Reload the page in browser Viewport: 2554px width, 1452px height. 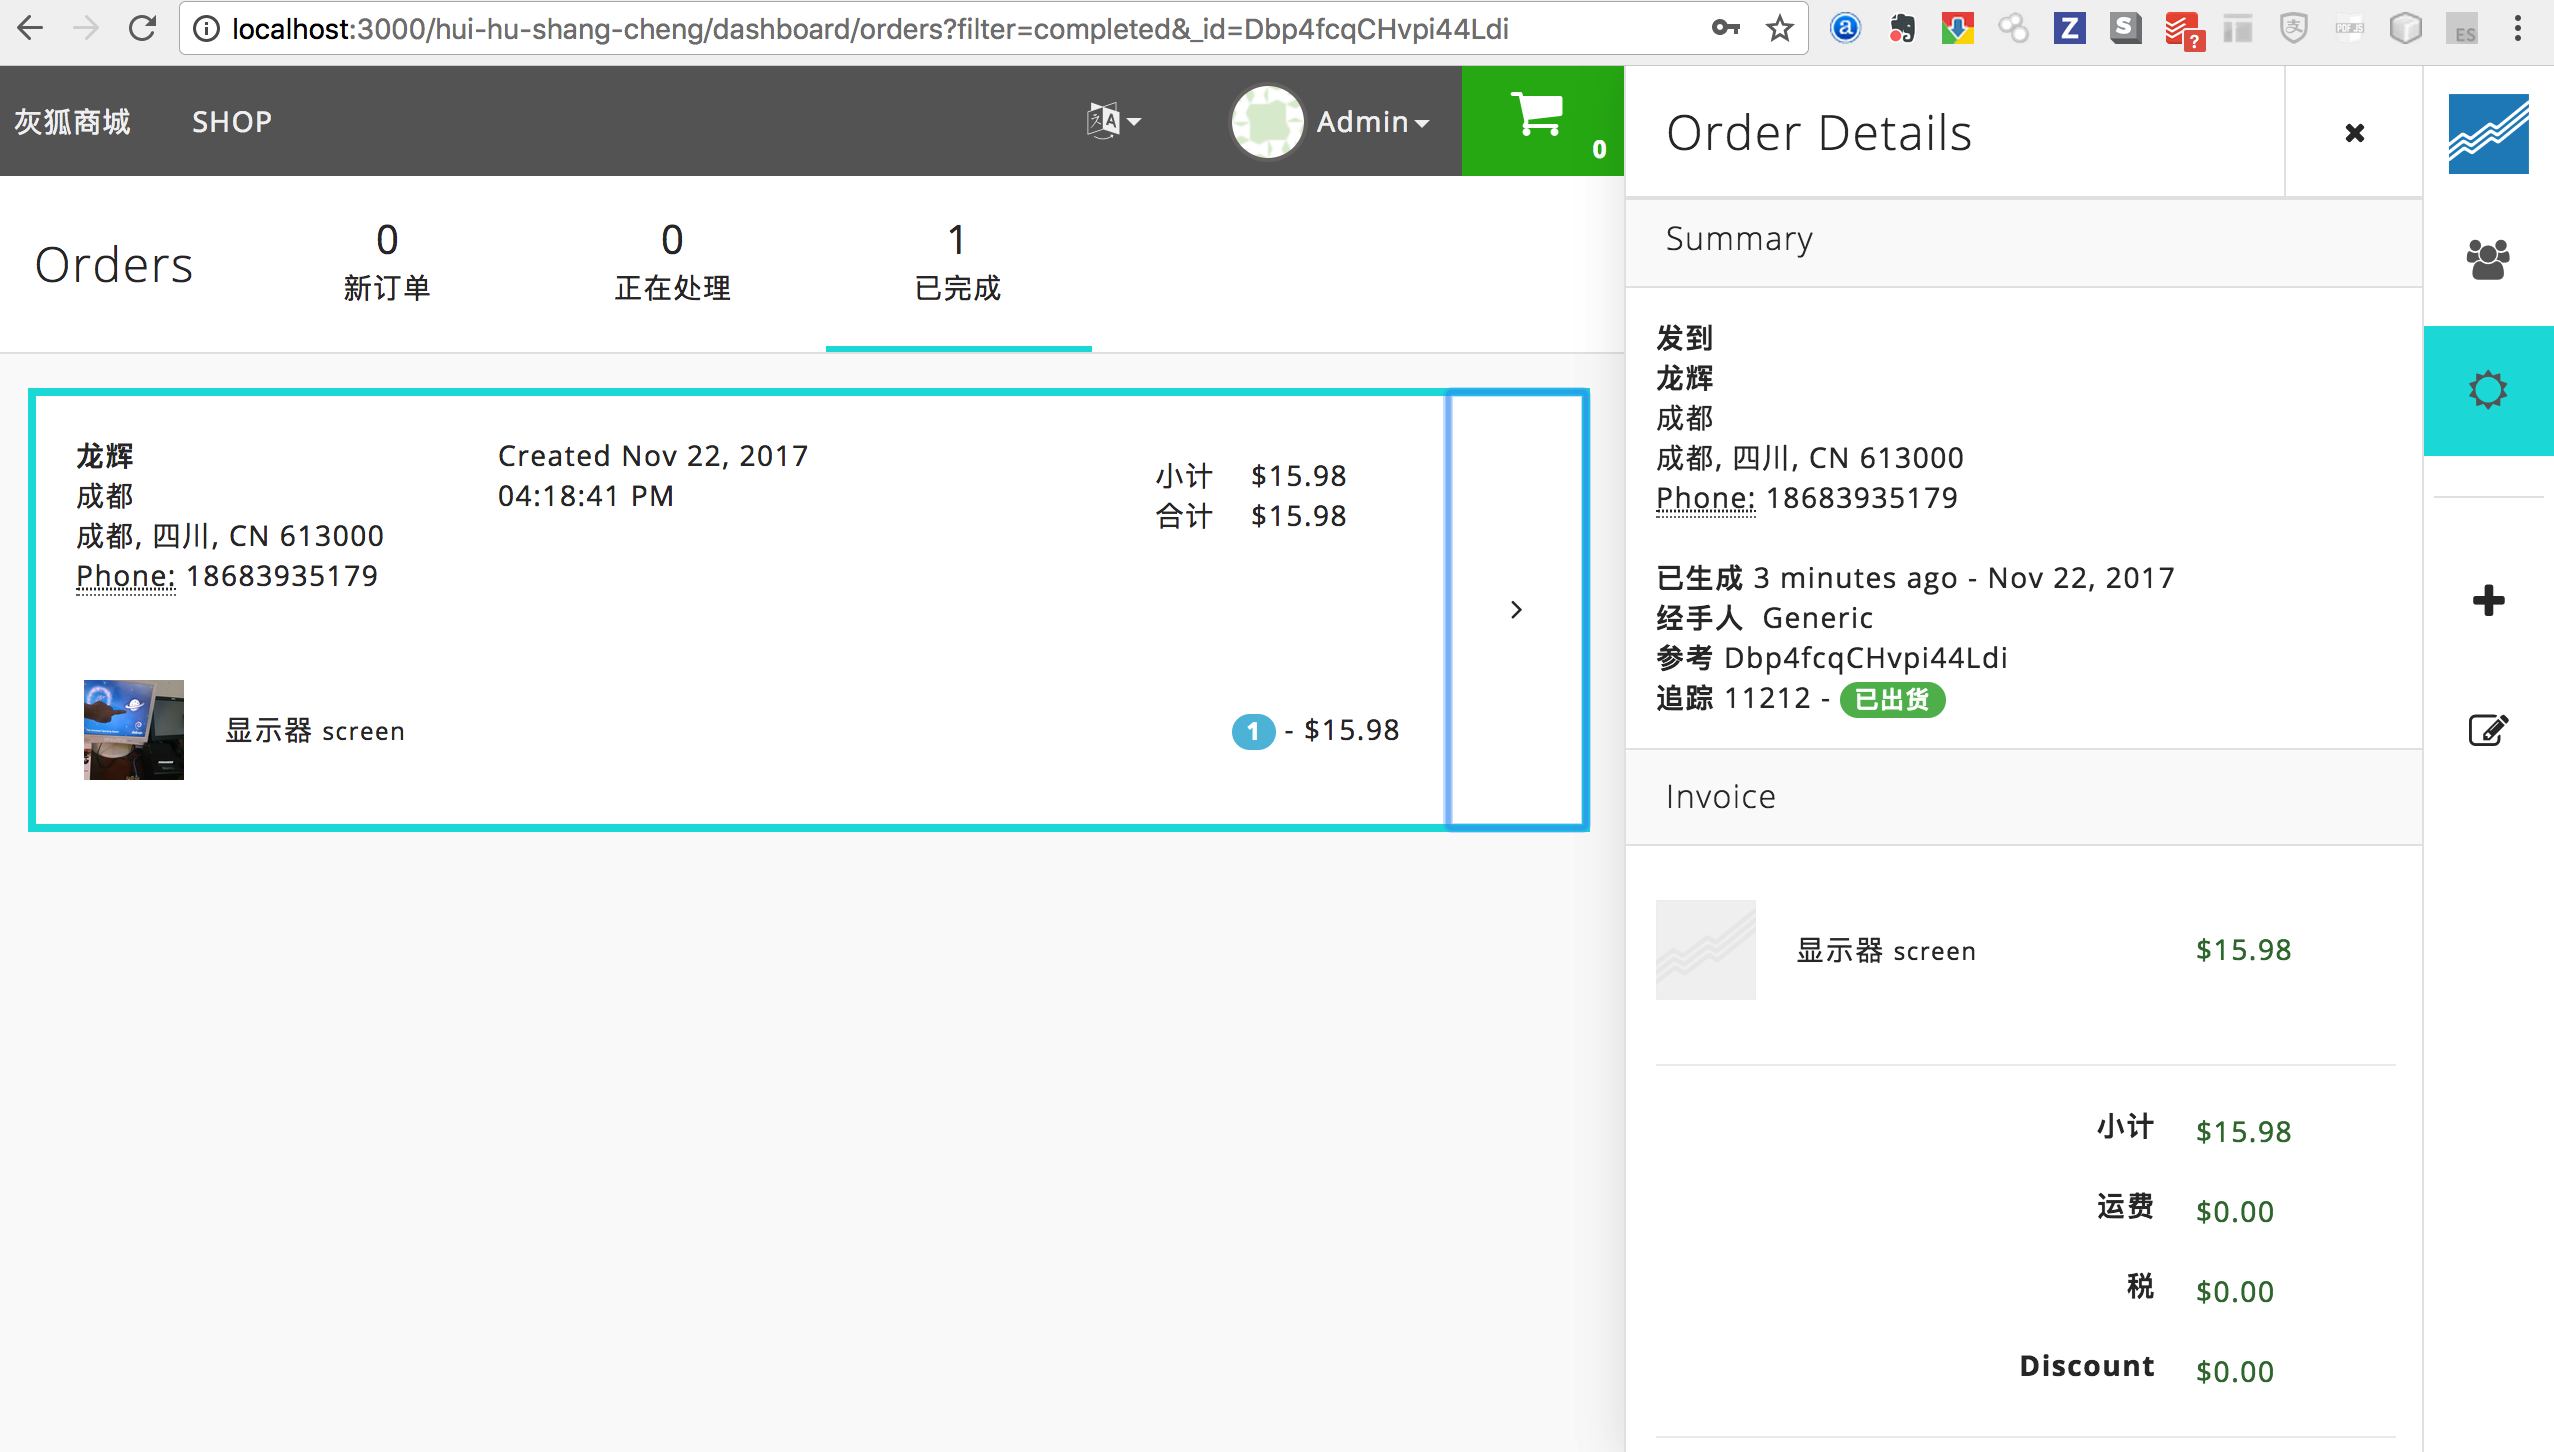click(x=143, y=28)
